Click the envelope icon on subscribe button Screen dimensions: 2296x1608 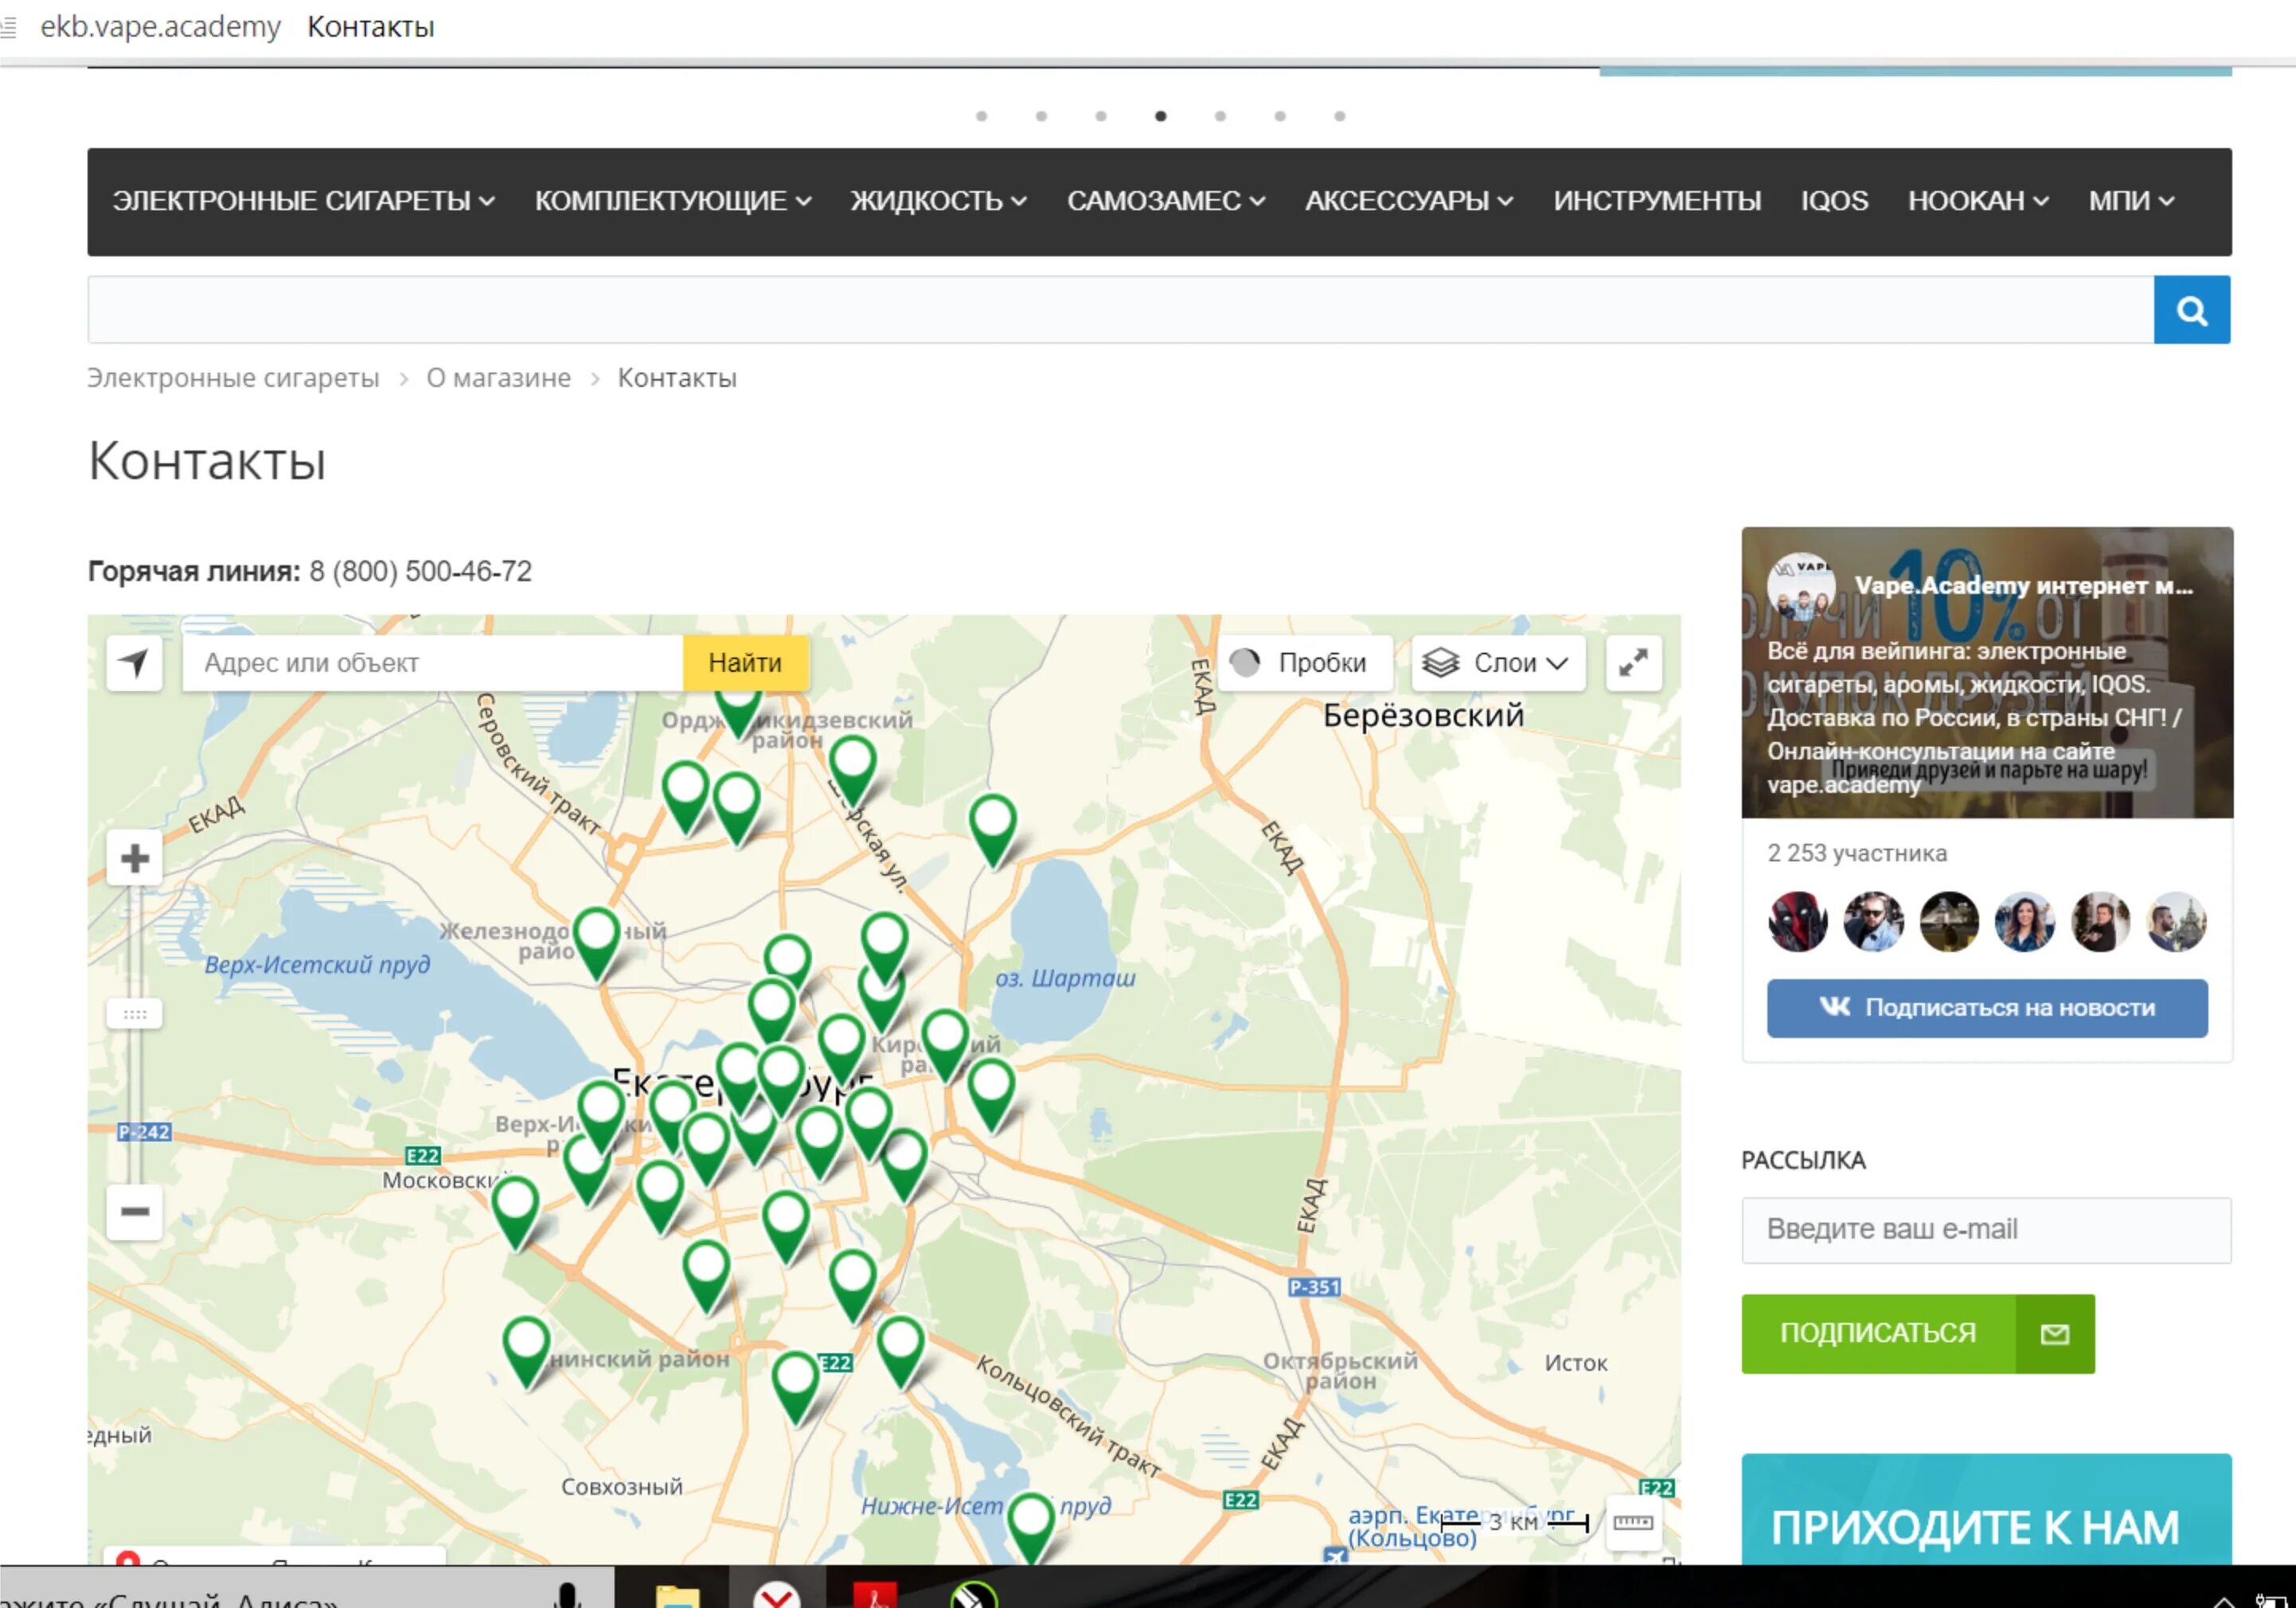tap(2054, 1334)
